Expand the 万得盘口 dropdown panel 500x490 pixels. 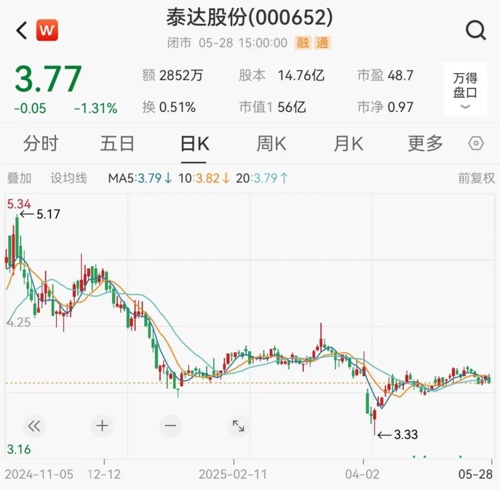pyautogui.click(x=465, y=89)
